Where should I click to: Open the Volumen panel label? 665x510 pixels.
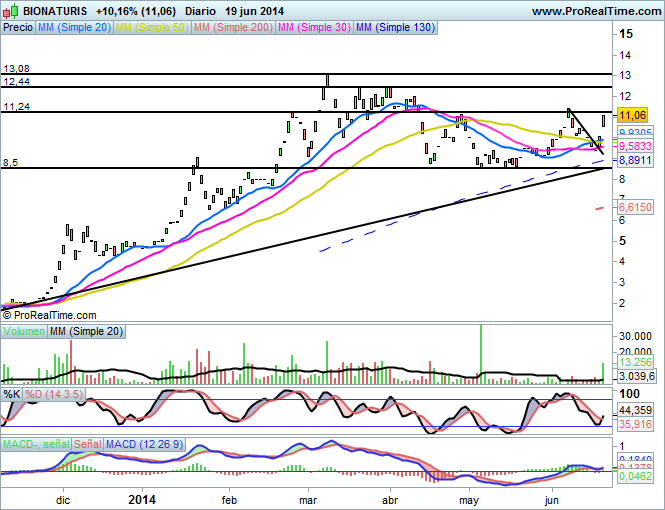(23, 331)
